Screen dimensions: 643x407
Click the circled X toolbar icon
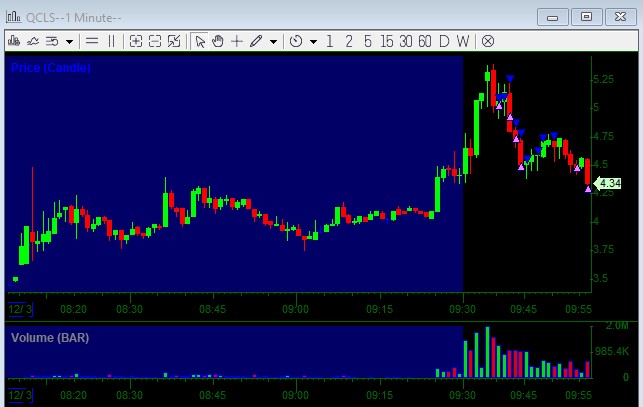point(488,41)
